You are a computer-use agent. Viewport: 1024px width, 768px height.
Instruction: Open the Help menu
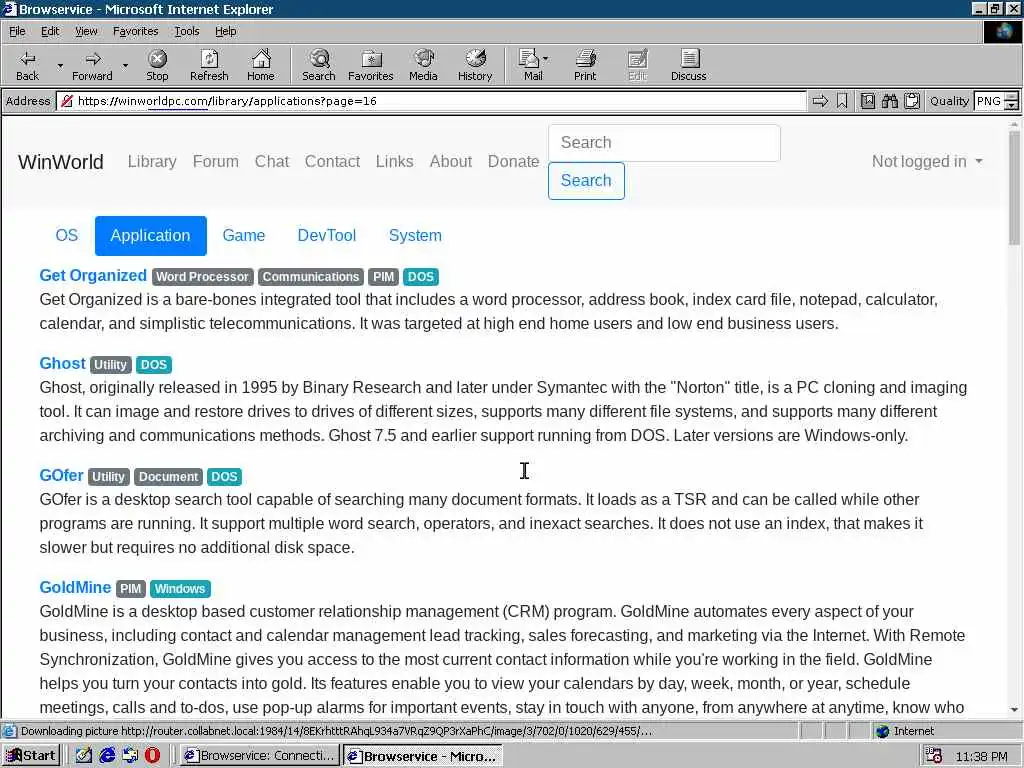225,31
